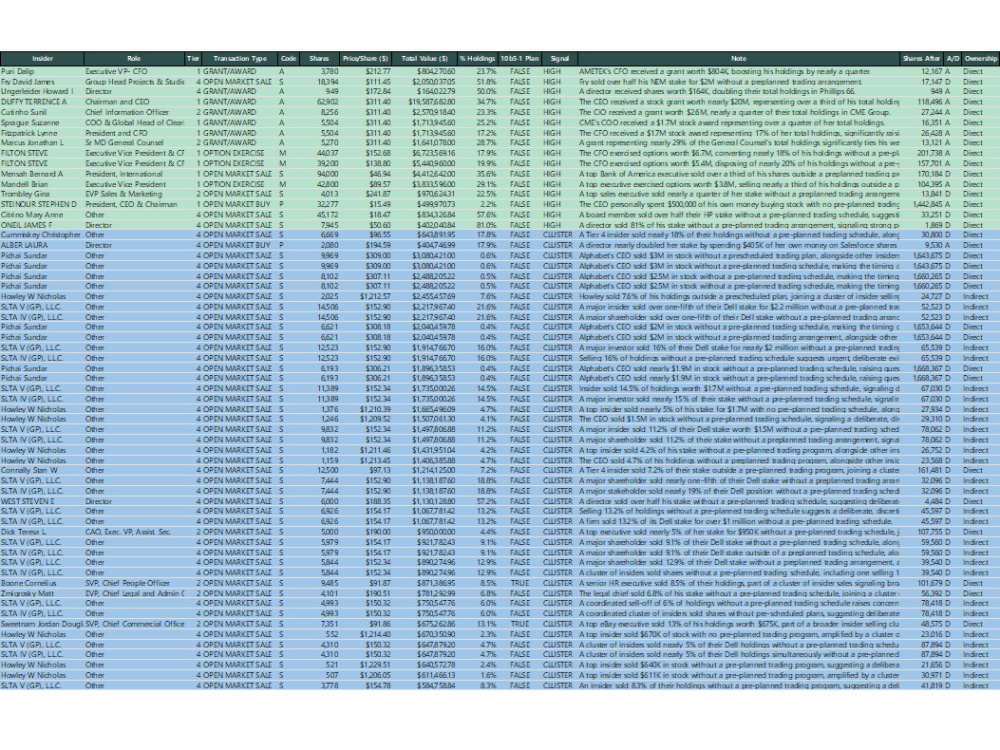
Task: Click the "Signal" column header
Action: (x=559, y=59)
